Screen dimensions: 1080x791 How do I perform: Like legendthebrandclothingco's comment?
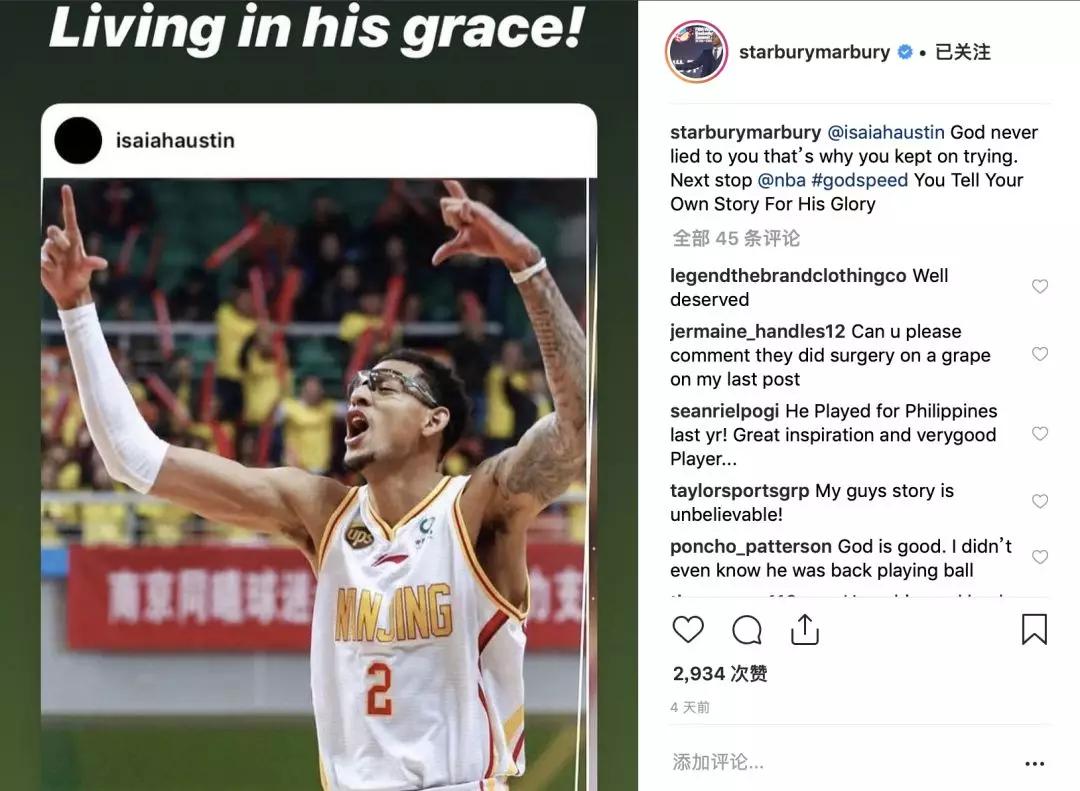(1039, 286)
